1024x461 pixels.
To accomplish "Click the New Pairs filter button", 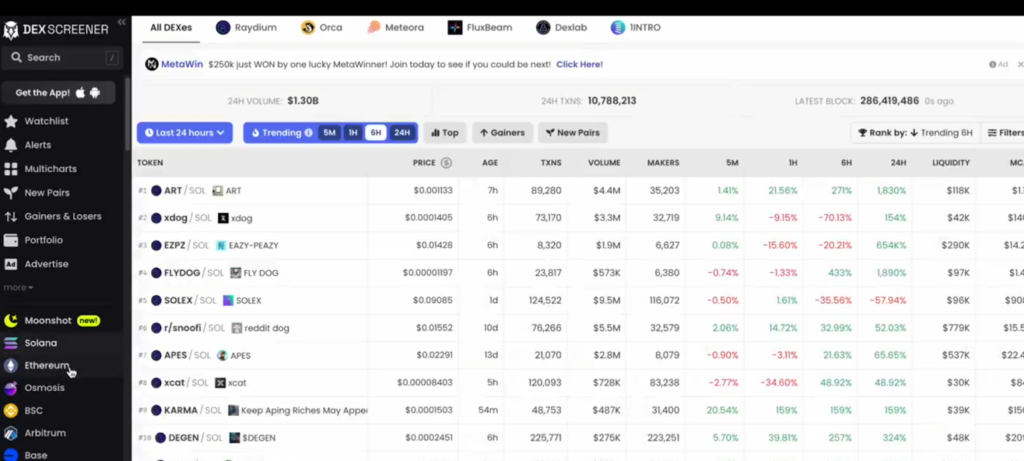I will (x=572, y=133).
